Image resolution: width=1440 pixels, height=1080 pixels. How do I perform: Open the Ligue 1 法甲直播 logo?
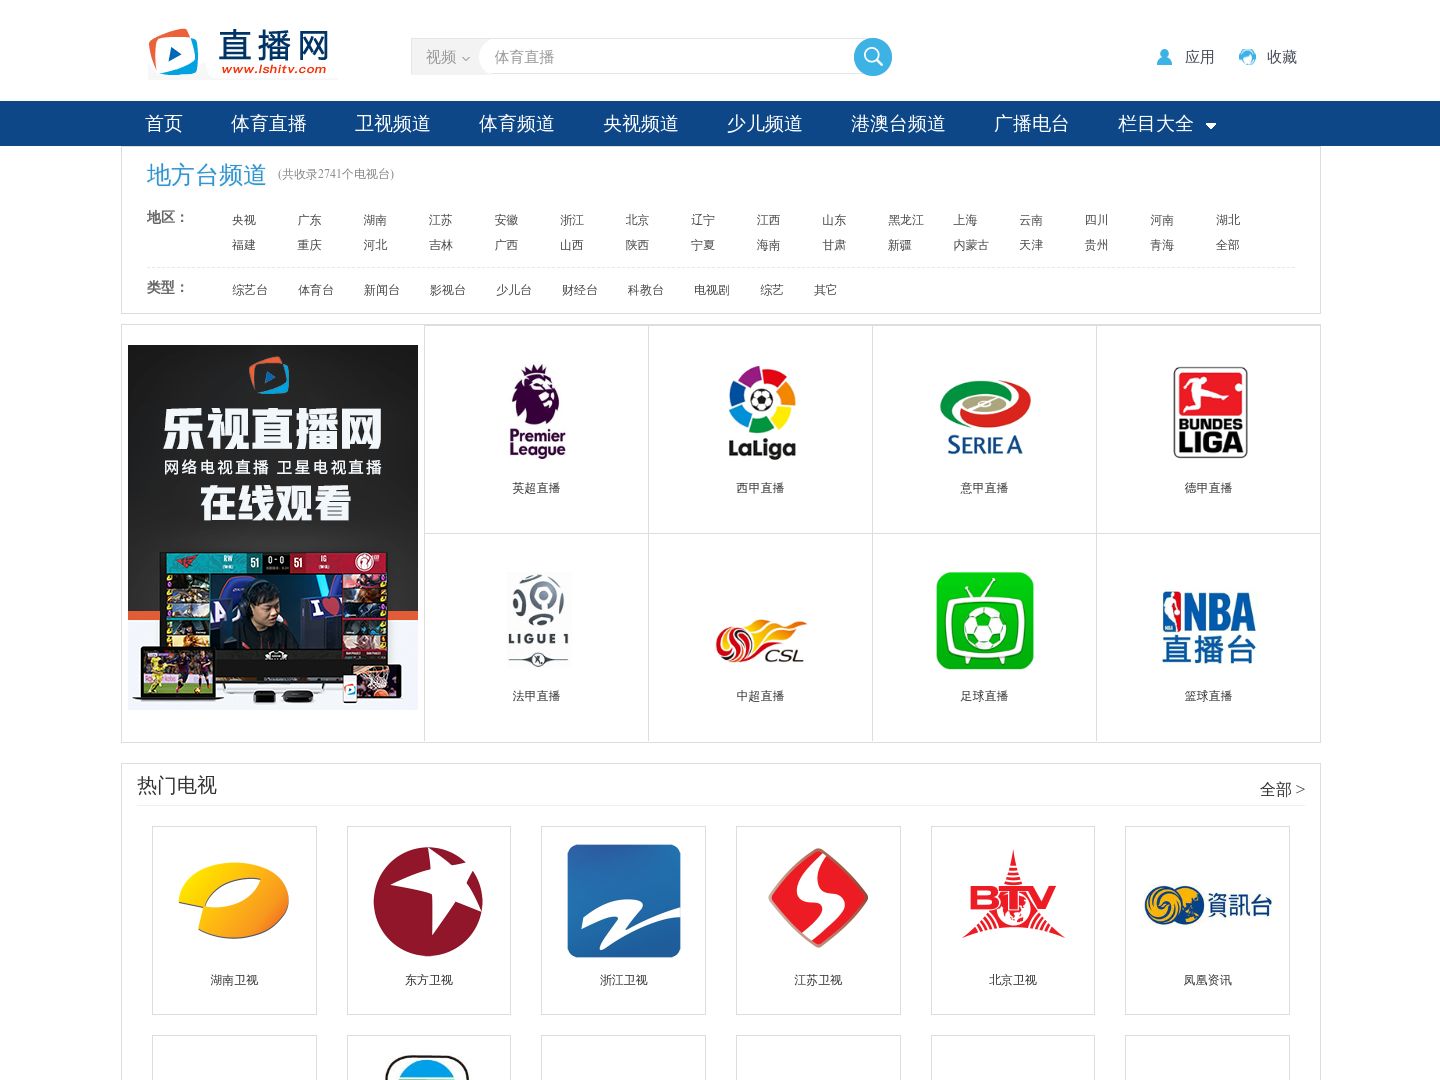[538, 620]
